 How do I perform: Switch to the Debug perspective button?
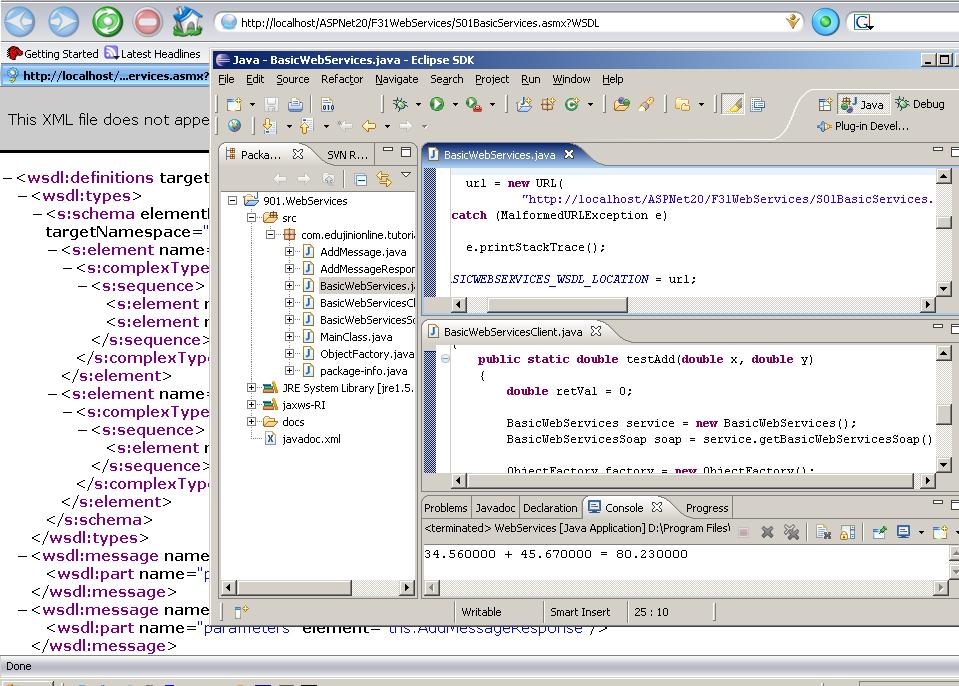(x=920, y=104)
